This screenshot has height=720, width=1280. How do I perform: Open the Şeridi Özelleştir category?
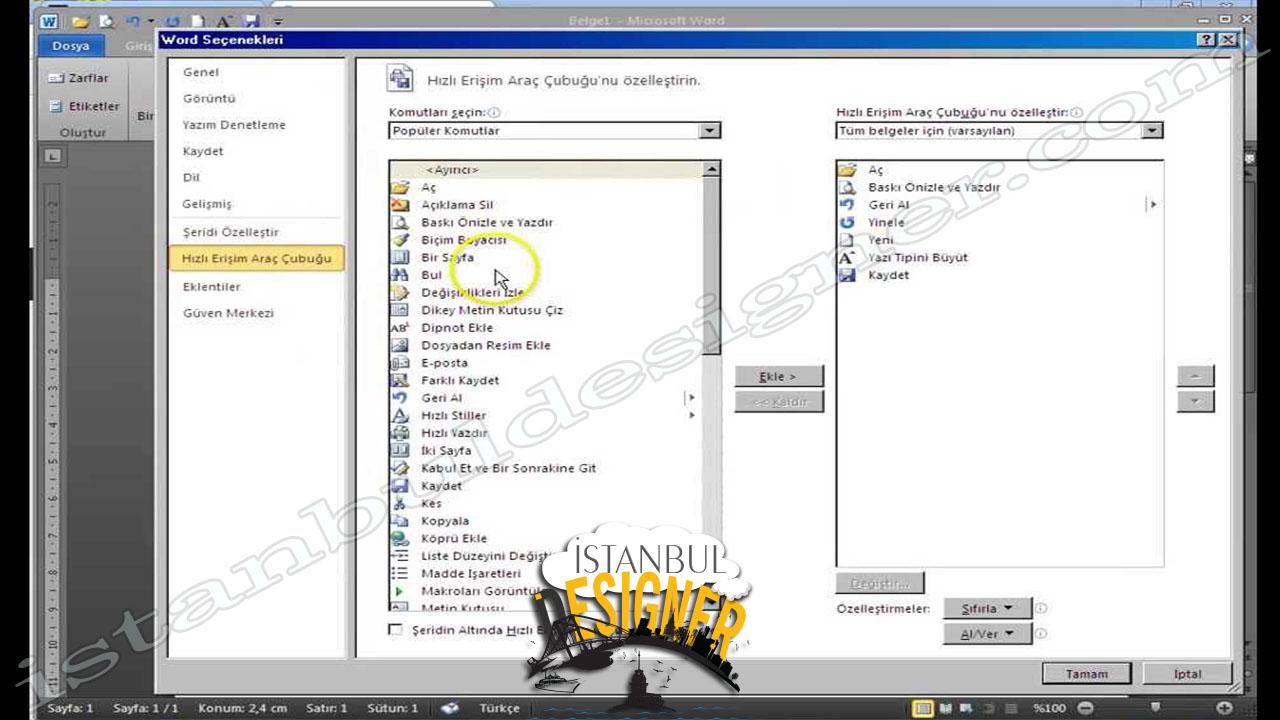tap(231, 232)
